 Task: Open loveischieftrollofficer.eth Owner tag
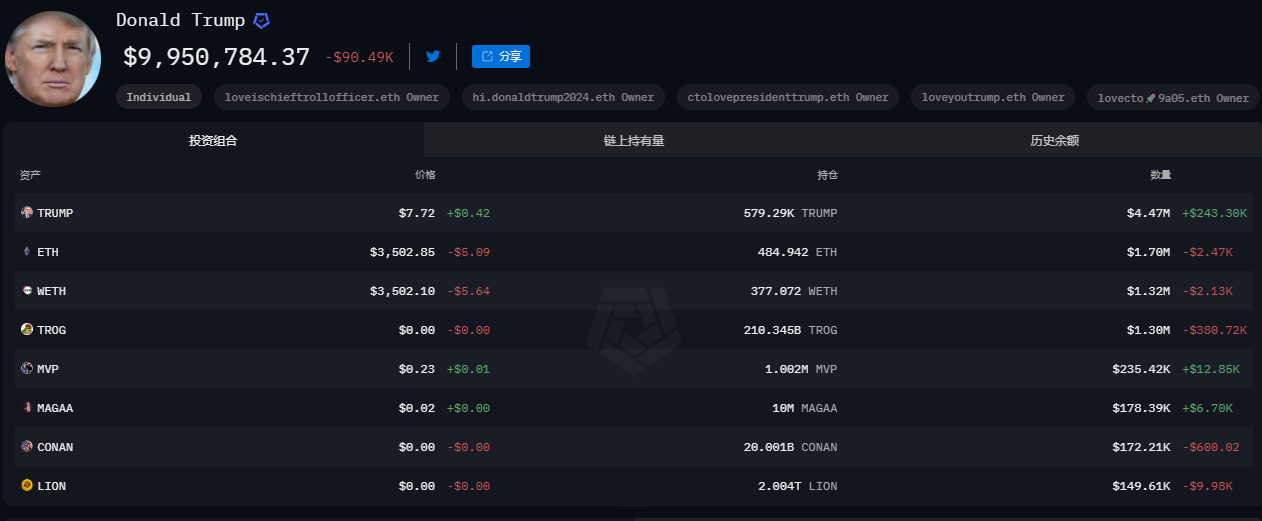click(332, 97)
